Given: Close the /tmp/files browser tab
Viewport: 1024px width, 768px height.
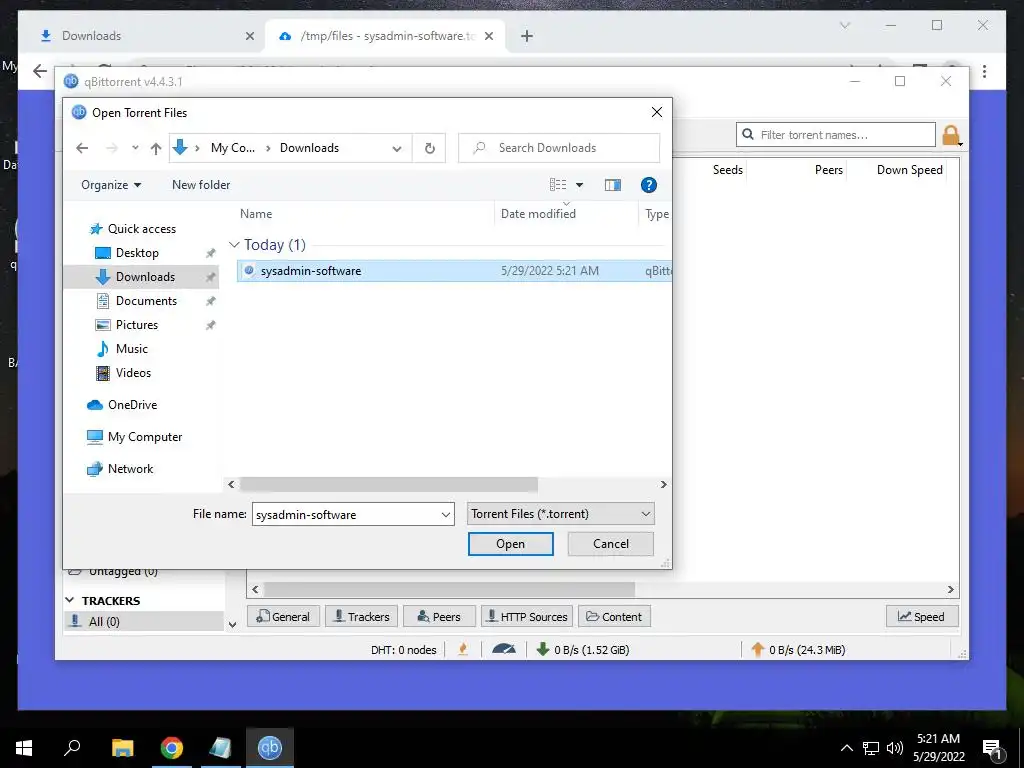Looking at the screenshot, I should point(488,36).
